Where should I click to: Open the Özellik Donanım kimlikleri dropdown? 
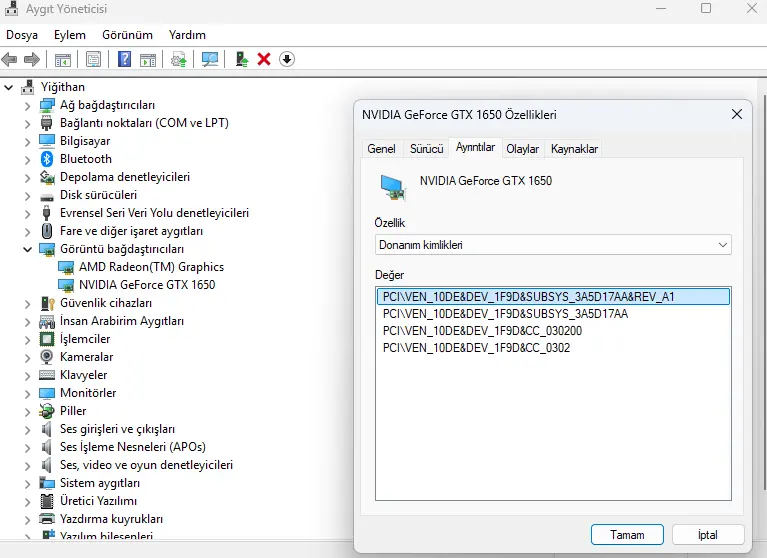[553, 245]
